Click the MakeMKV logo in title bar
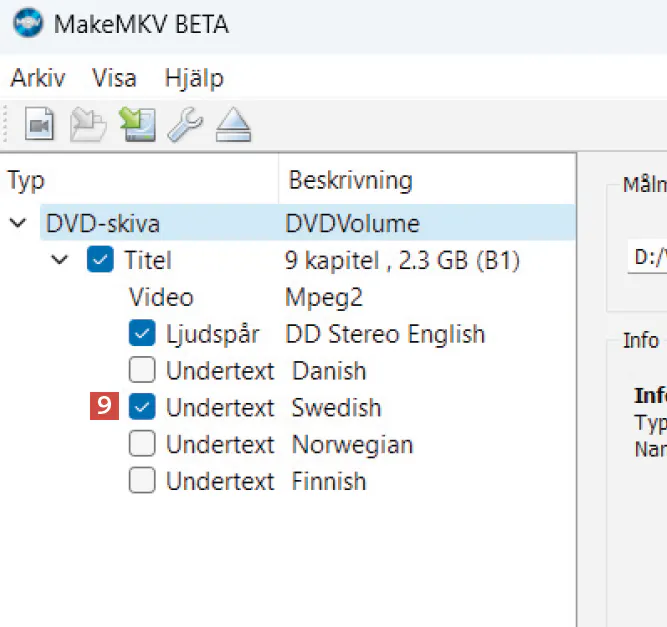Image resolution: width=667 pixels, height=627 pixels. pos(23,23)
